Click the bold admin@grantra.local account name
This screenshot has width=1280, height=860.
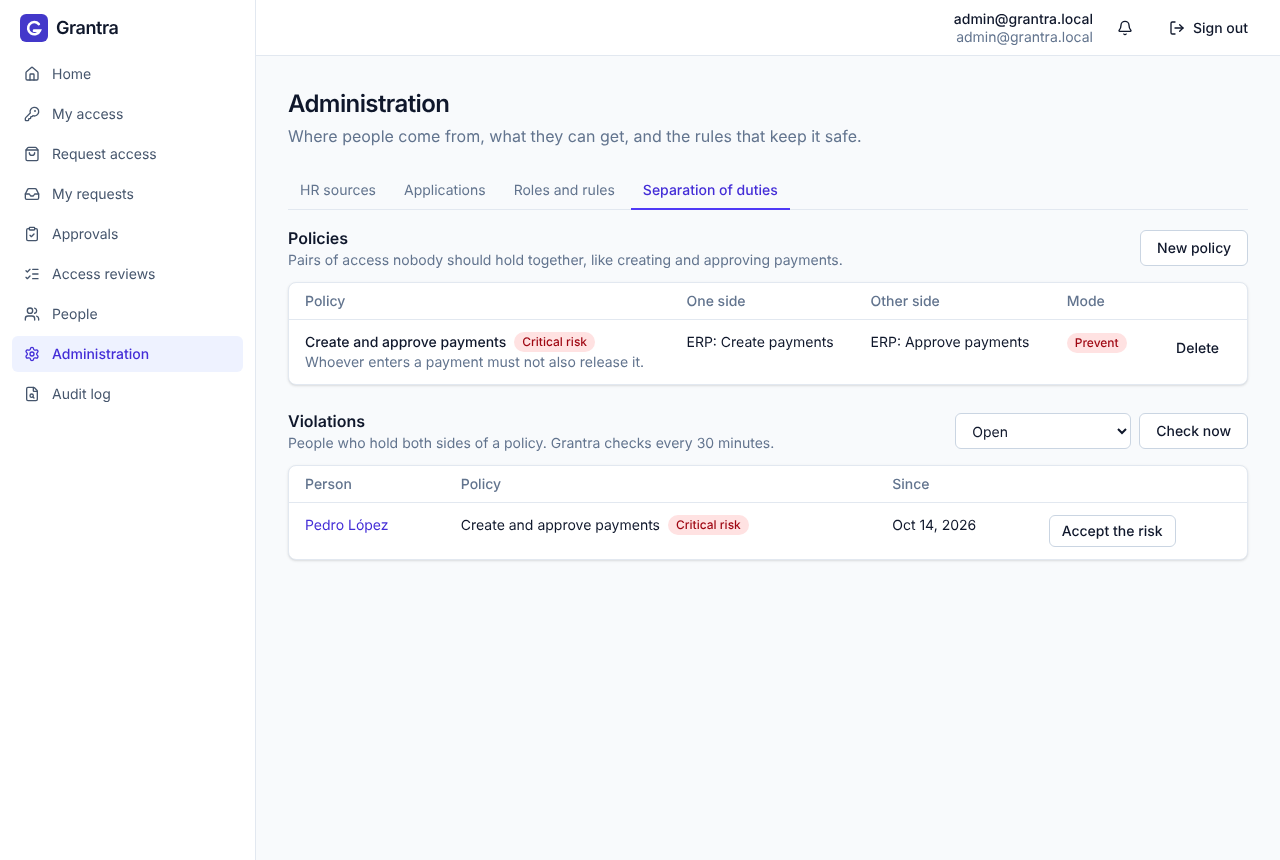1023,19
